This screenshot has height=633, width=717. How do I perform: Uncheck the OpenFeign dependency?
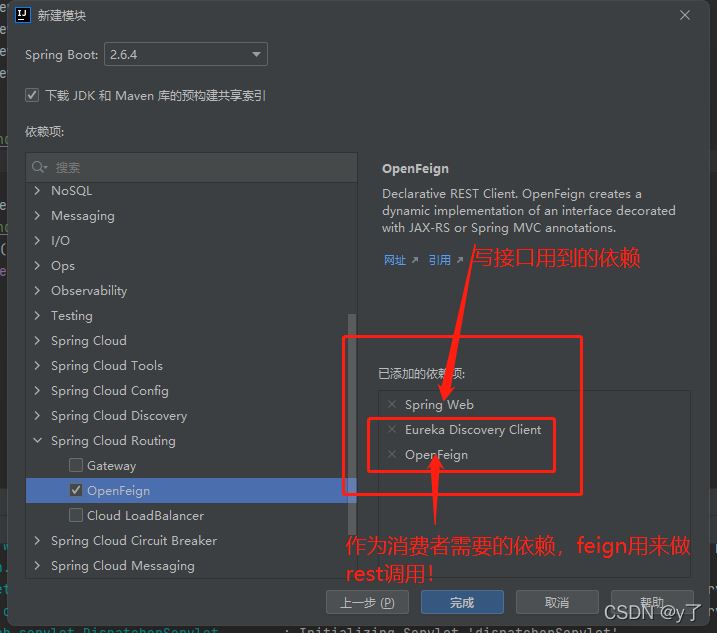pyautogui.click(x=76, y=491)
